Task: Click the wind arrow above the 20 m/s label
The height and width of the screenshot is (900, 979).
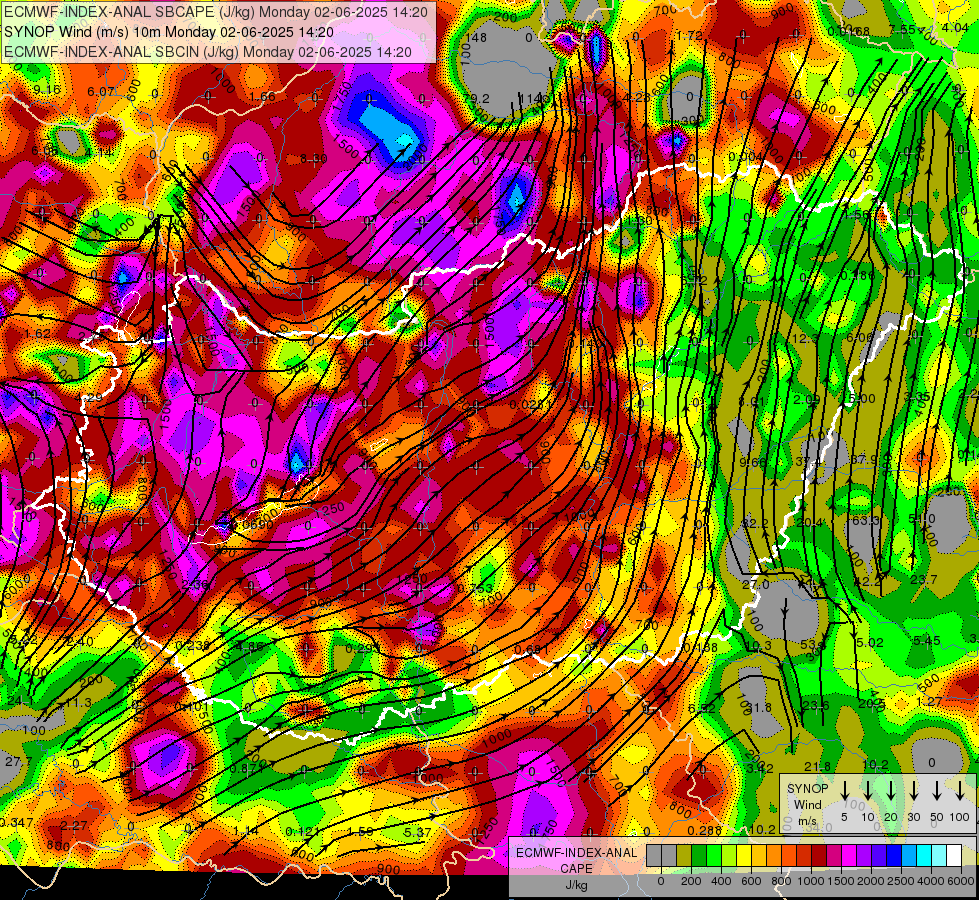Action: [891, 791]
